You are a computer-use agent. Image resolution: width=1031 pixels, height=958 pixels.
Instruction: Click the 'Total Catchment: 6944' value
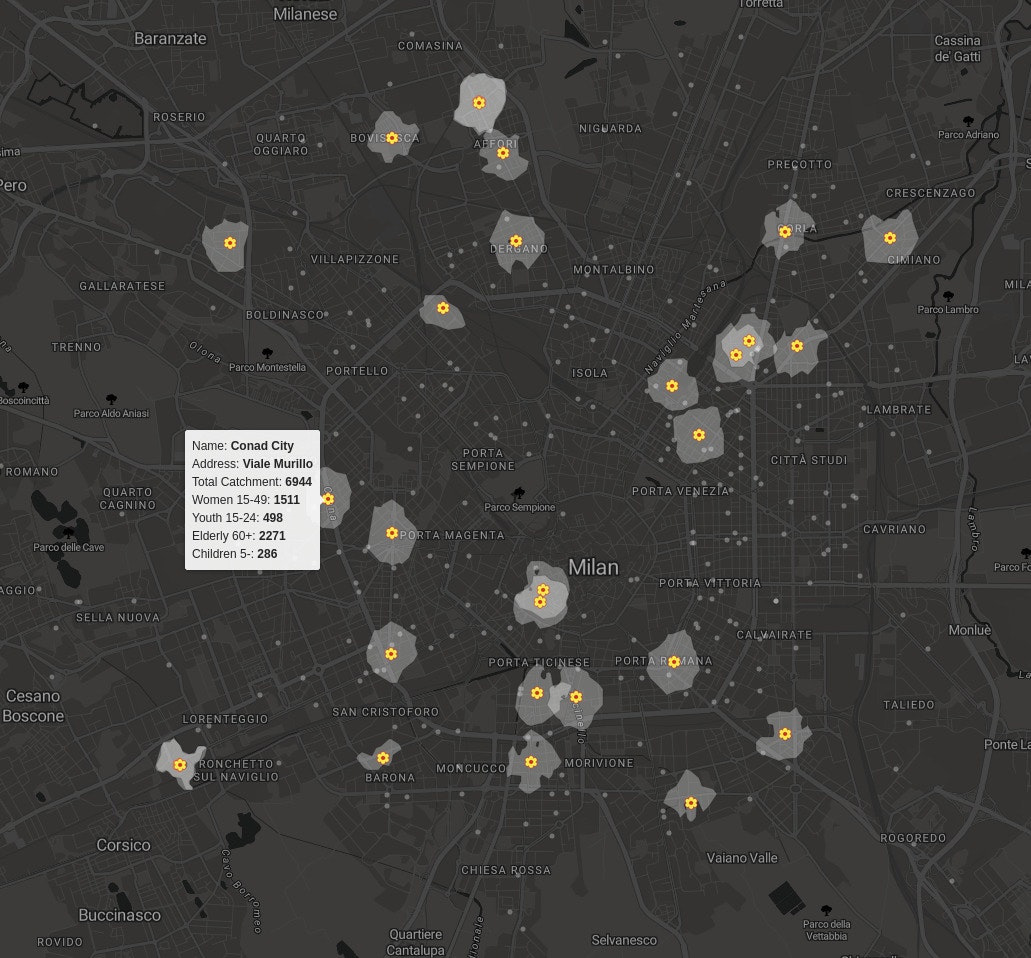point(299,481)
